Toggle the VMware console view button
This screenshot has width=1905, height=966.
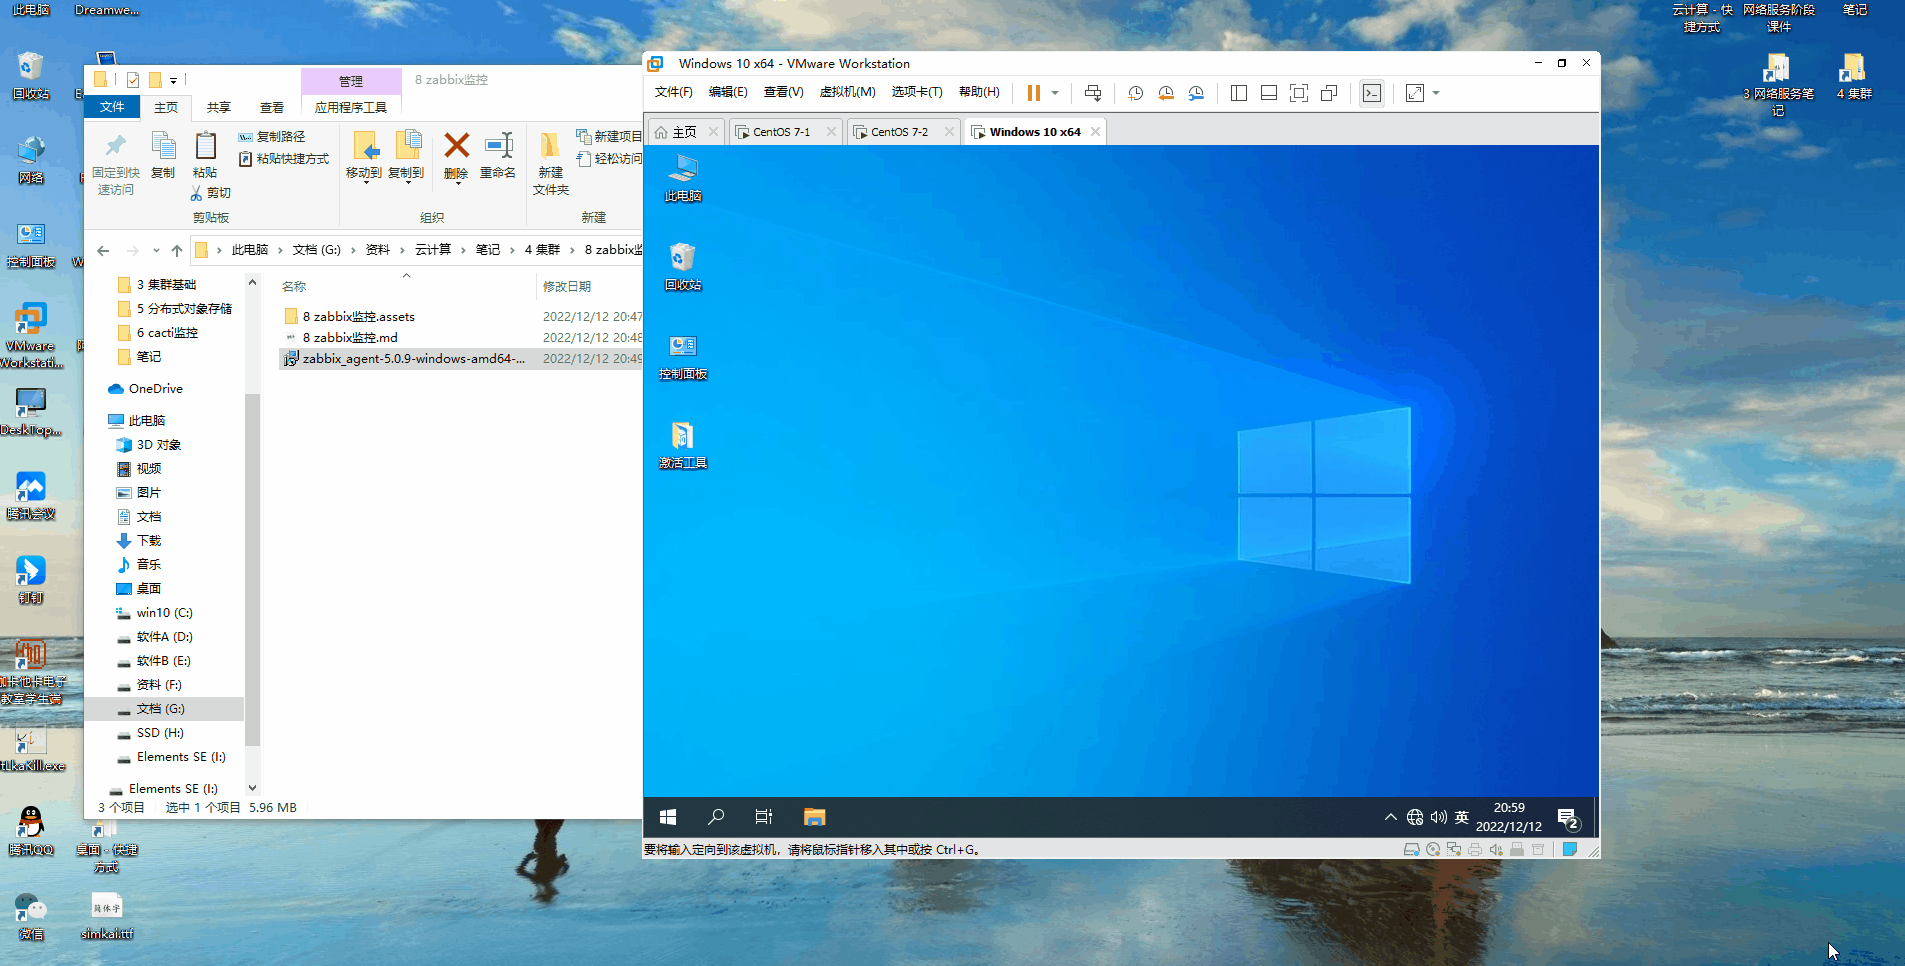pyautogui.click(x=1372, y=93)
